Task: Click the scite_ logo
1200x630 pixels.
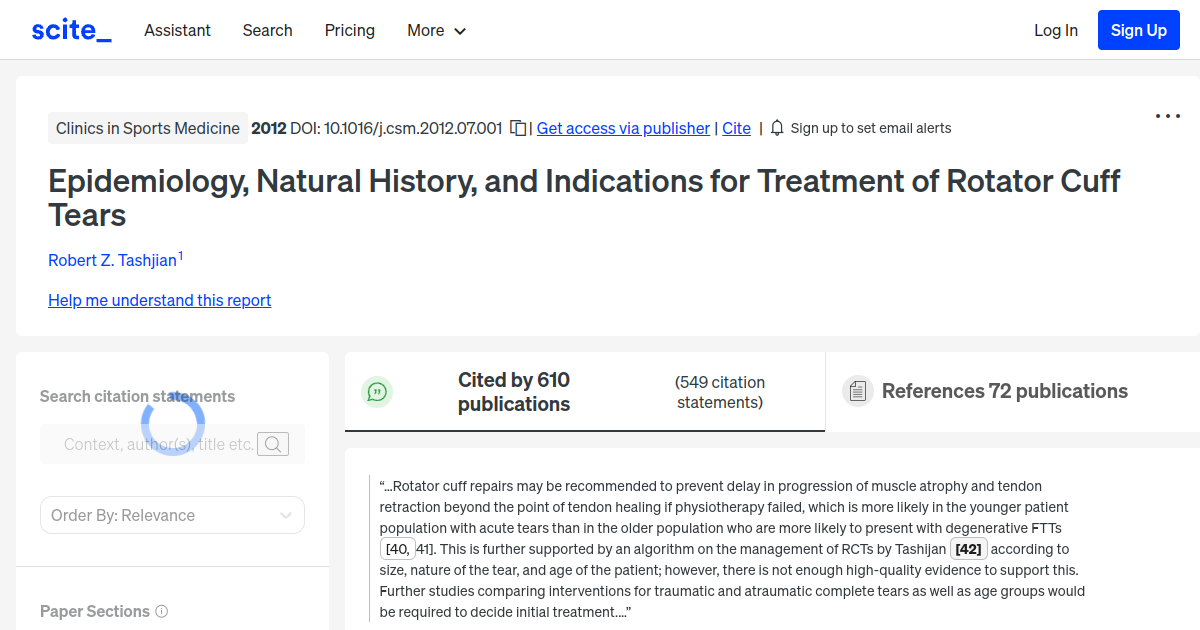Action: coord(70,29)
